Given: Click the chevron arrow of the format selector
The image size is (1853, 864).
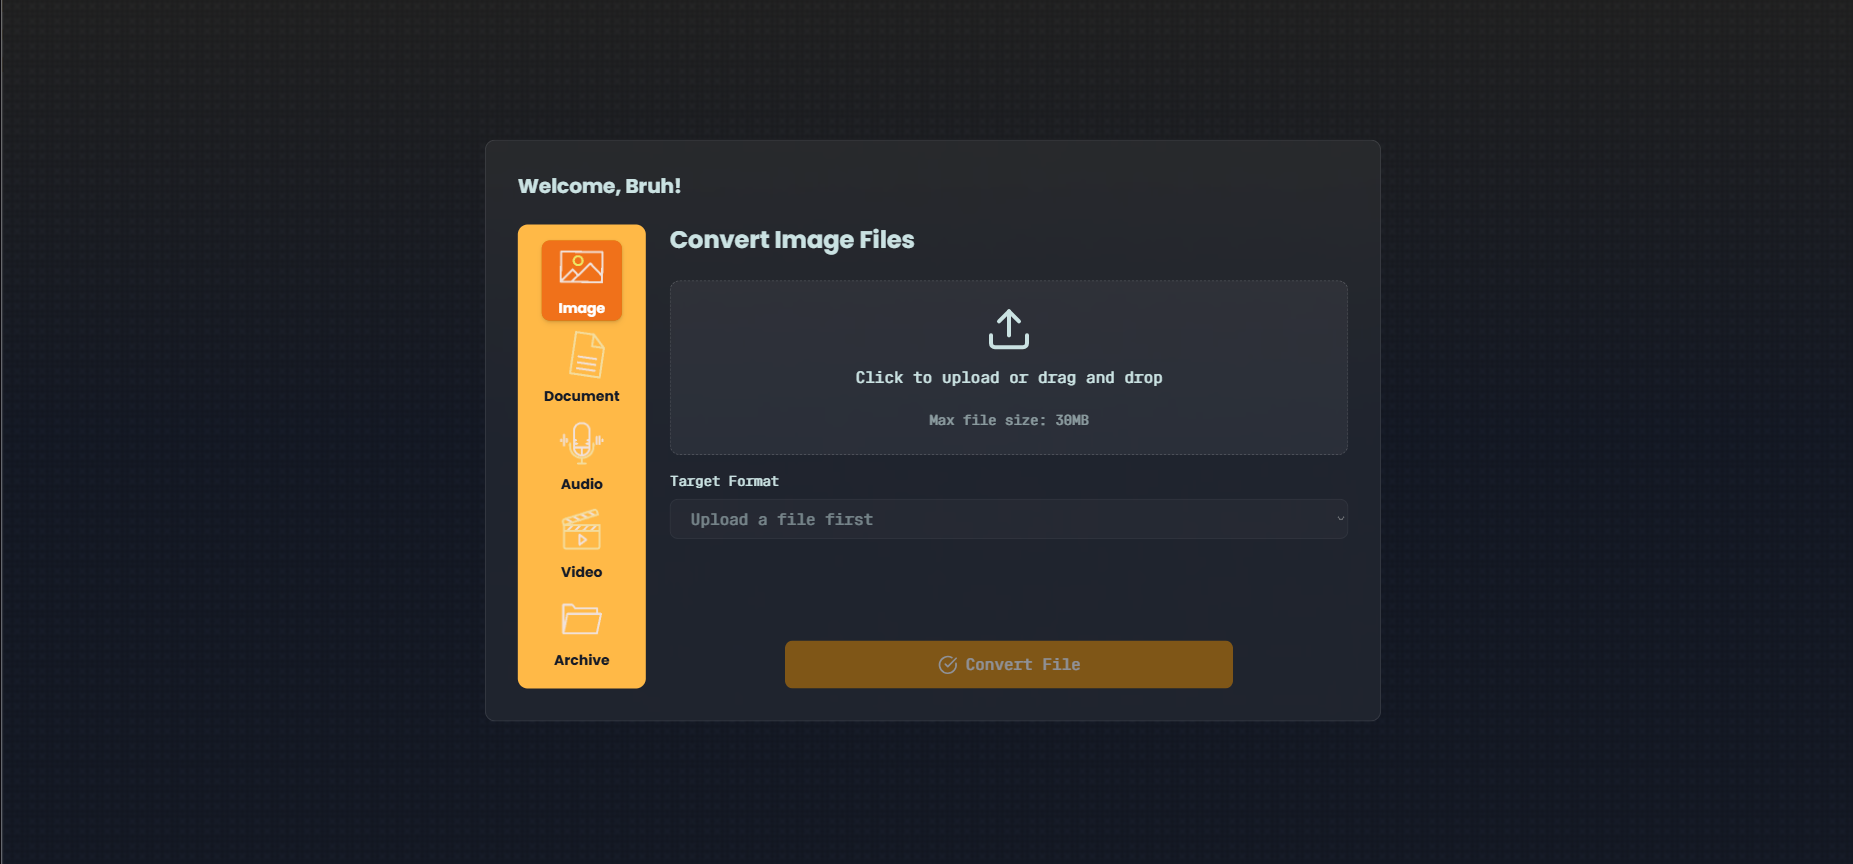Looking at the screenshot, I should pos(1340,519).
